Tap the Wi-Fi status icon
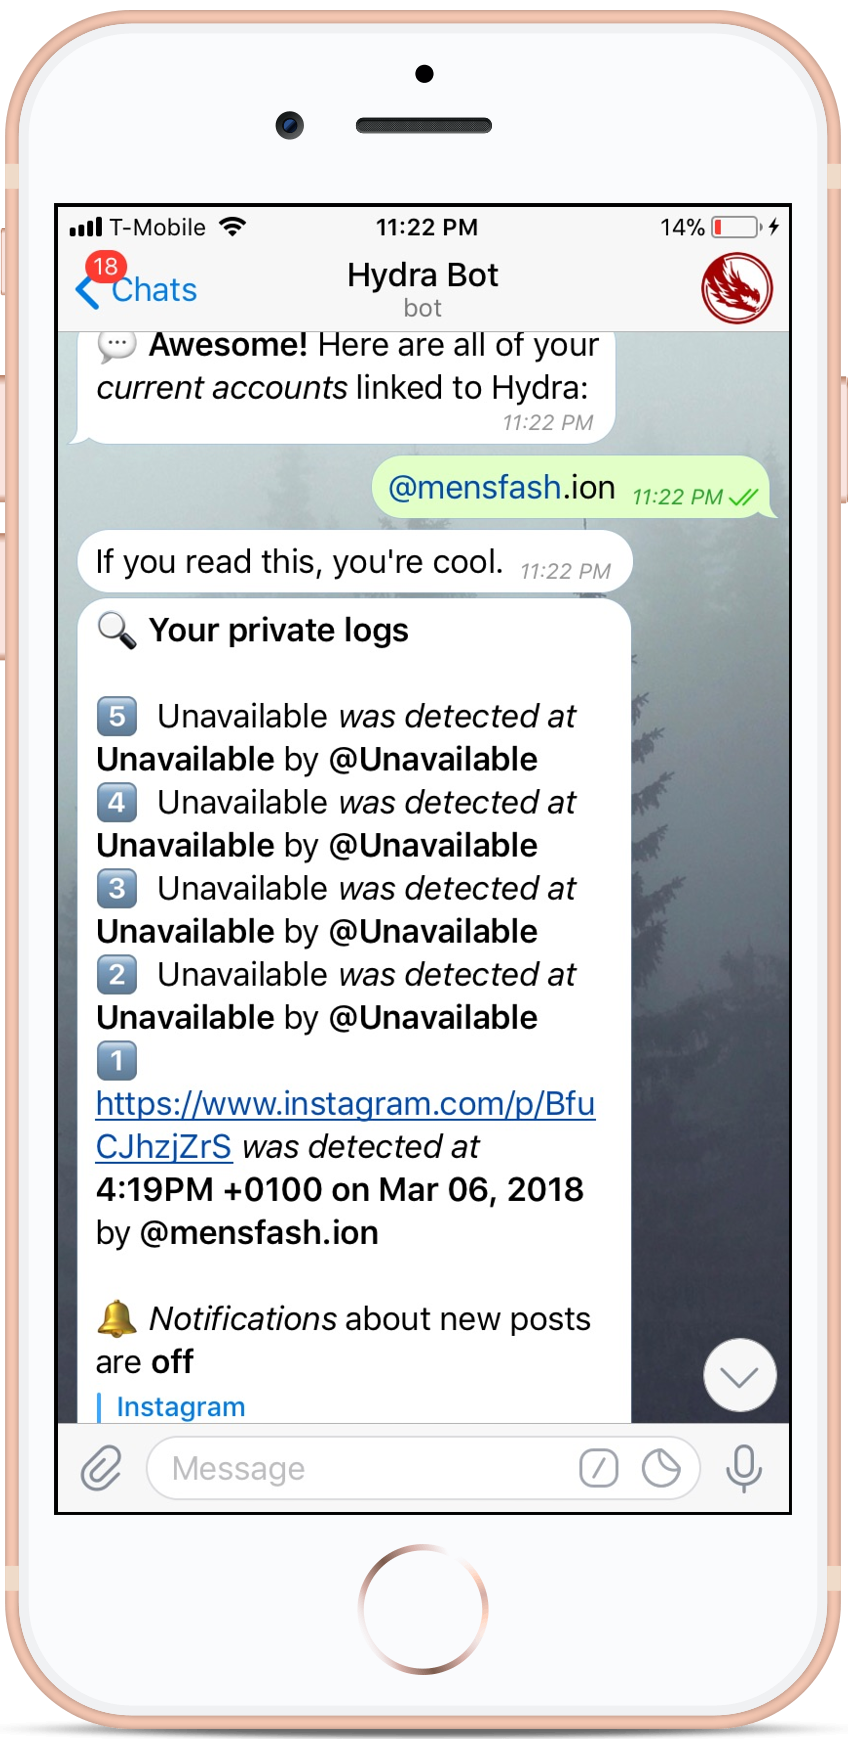The image size is (848, 1739). tap(232, 227)
